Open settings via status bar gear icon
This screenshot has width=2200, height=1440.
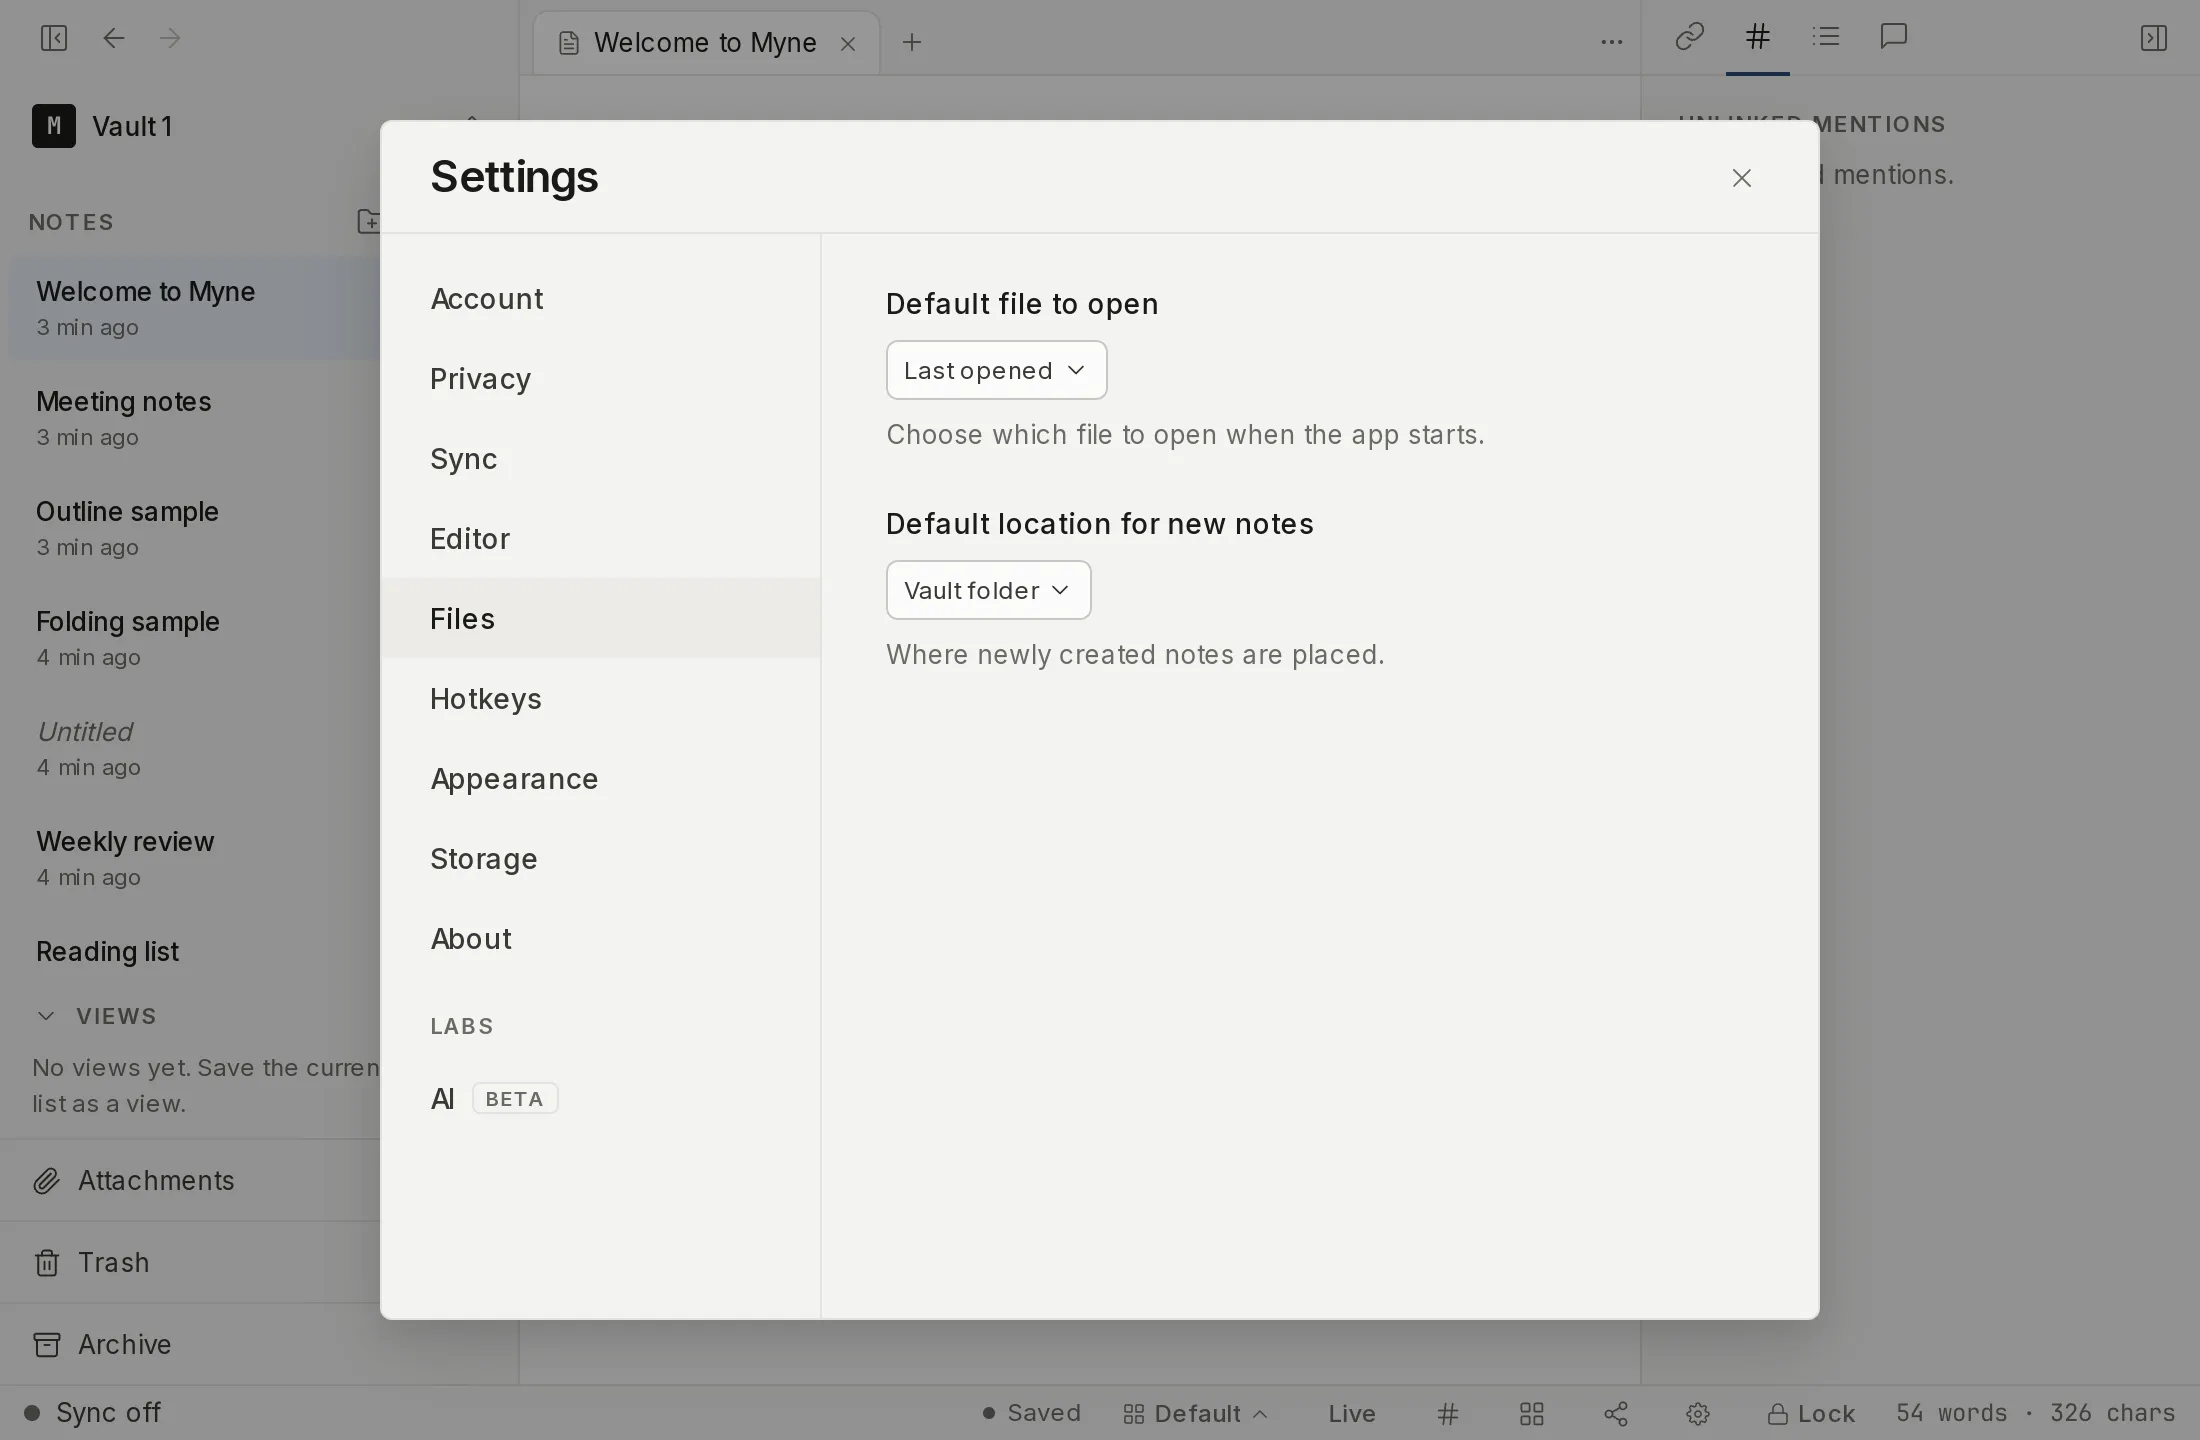1698,1413
